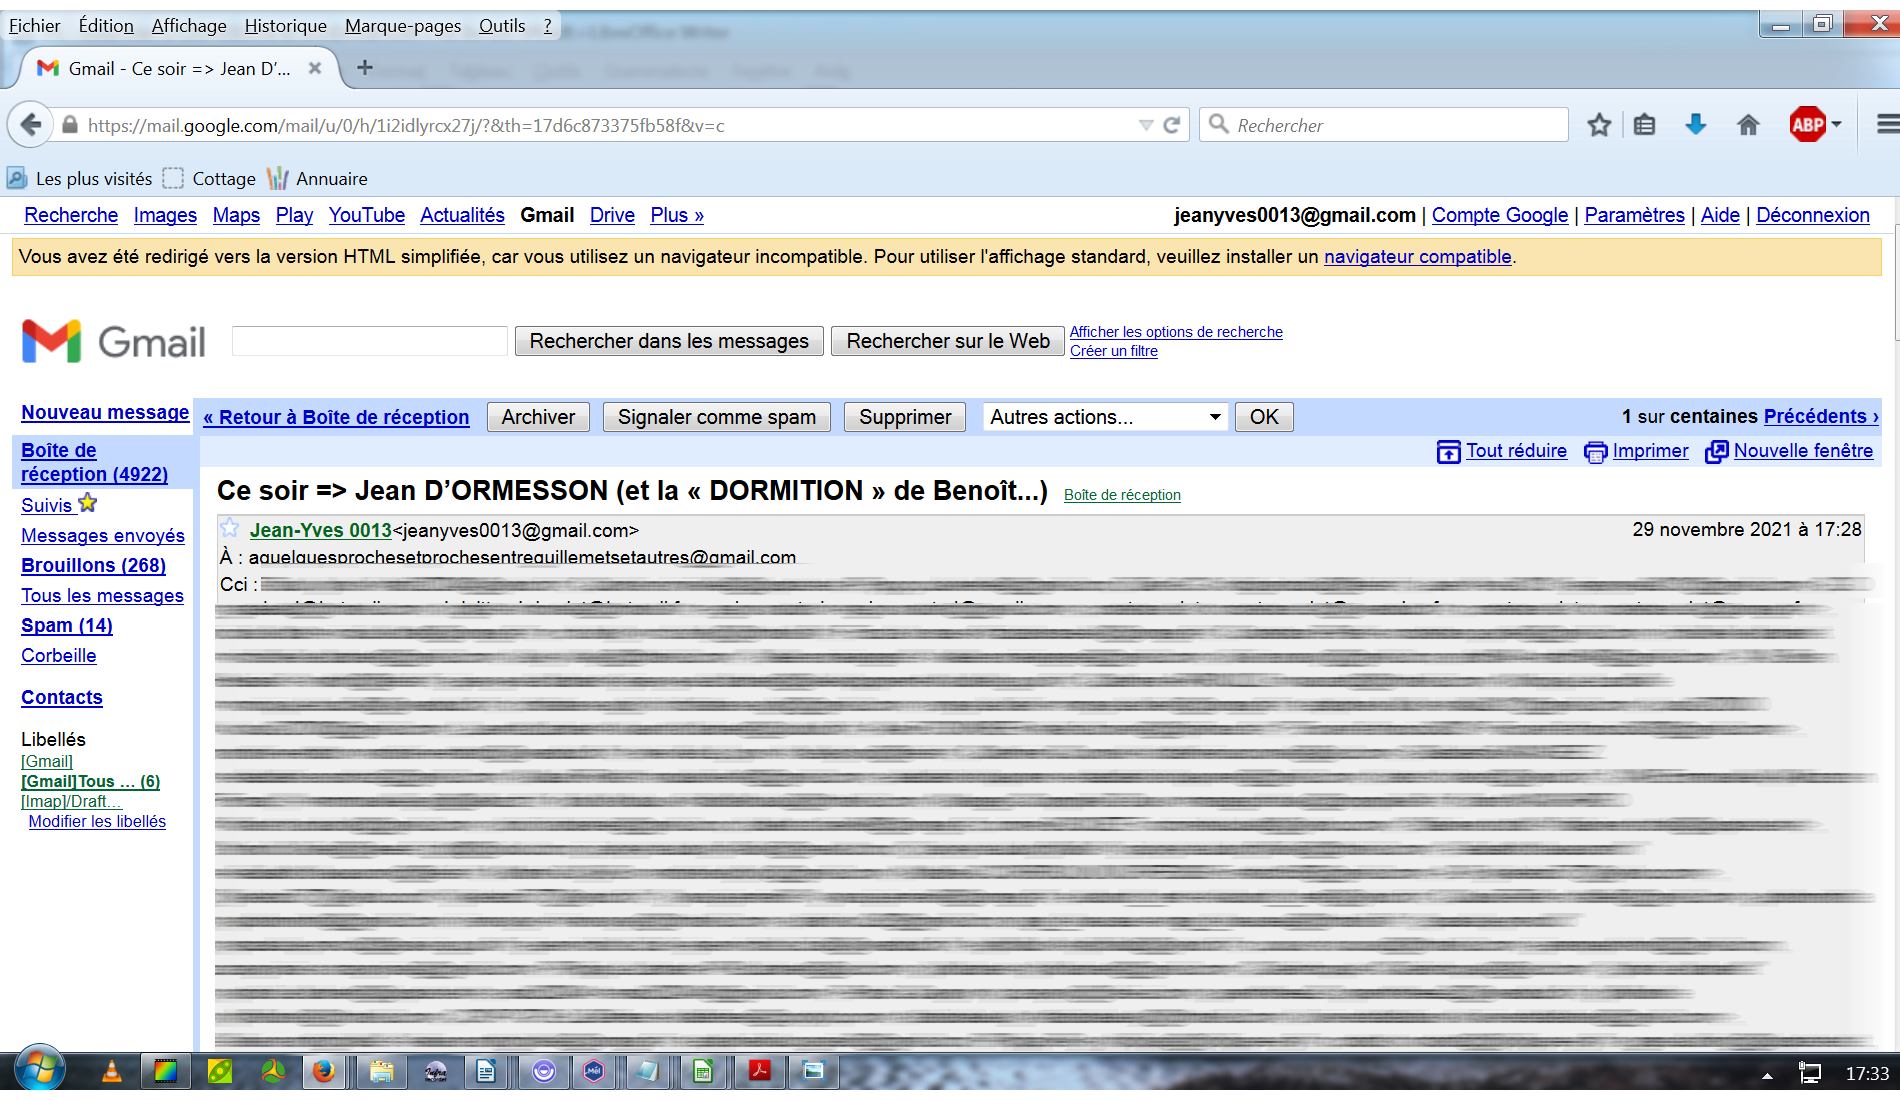
Task: Open the YouTube link
Action: click(366, 215)
